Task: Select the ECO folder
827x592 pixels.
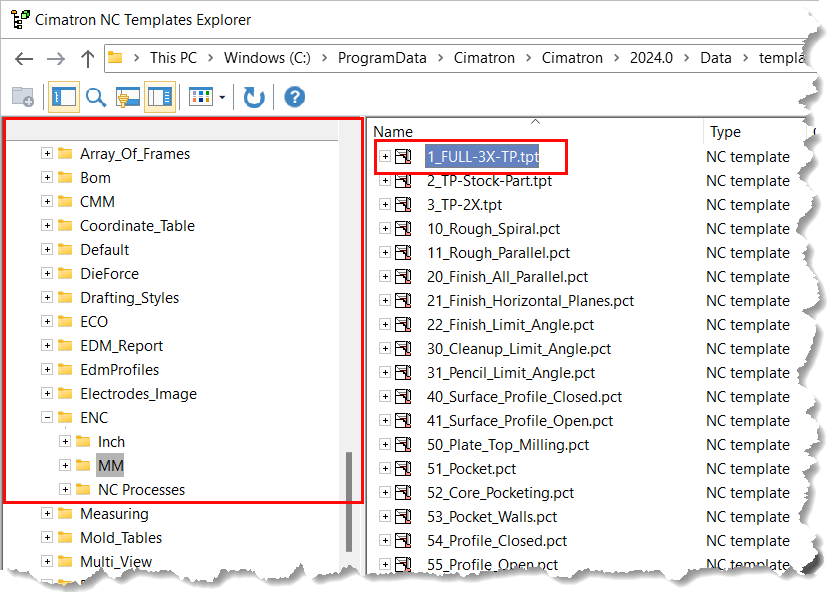Action: [94, 321]
